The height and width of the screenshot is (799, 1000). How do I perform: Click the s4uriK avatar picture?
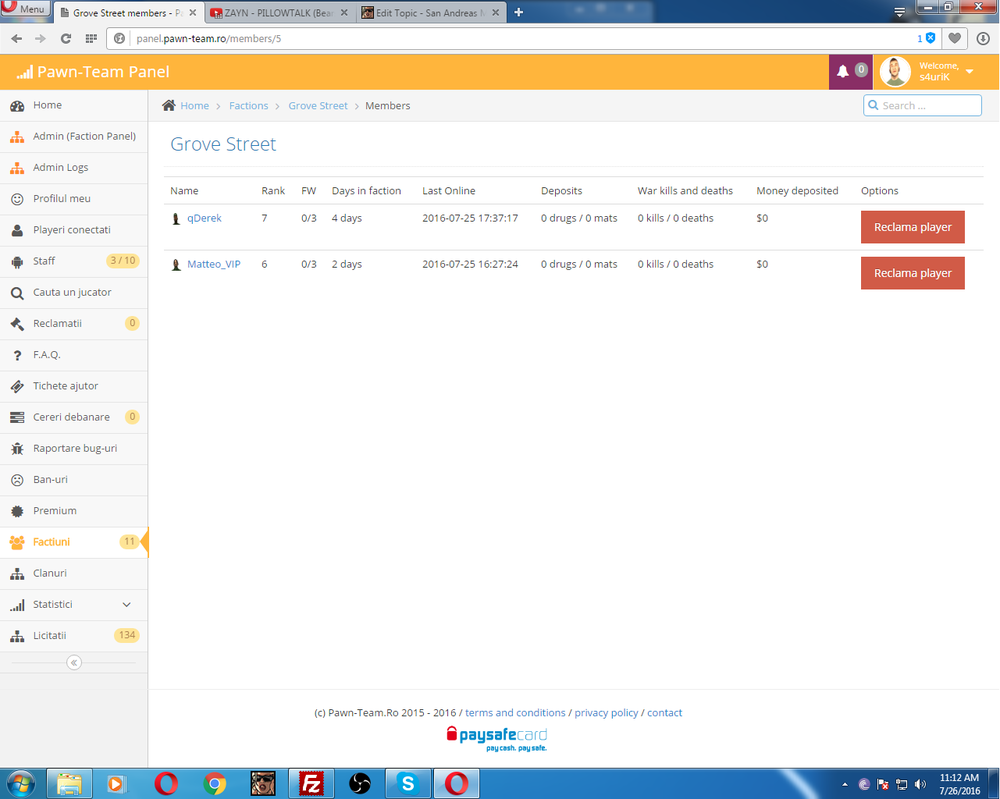(x=895, y=71)
